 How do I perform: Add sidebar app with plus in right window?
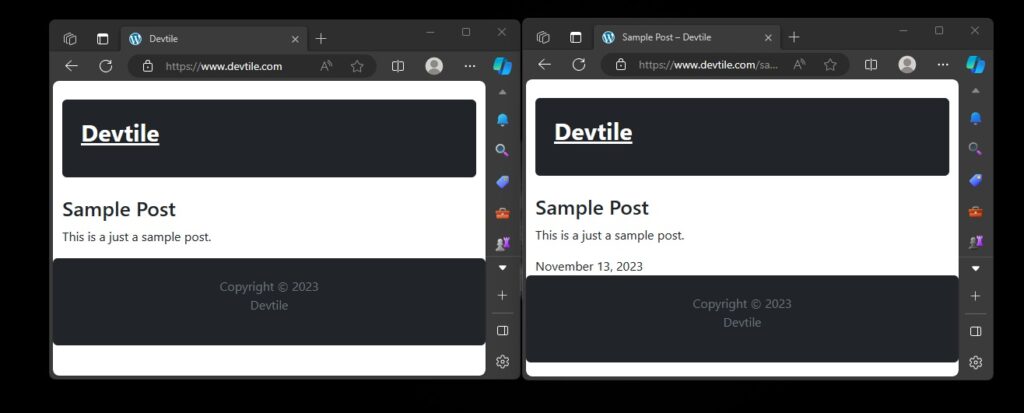pos(975,297)
